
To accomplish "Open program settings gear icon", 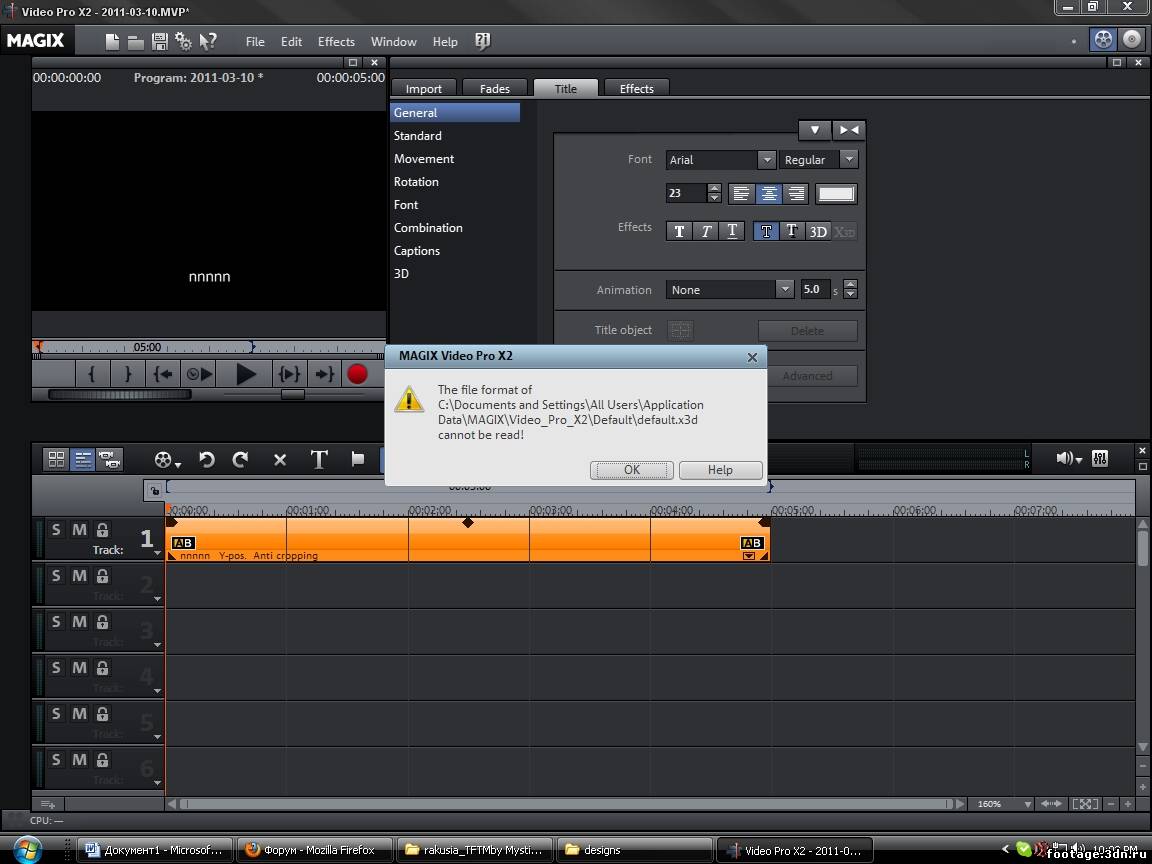I will [184, 42].
